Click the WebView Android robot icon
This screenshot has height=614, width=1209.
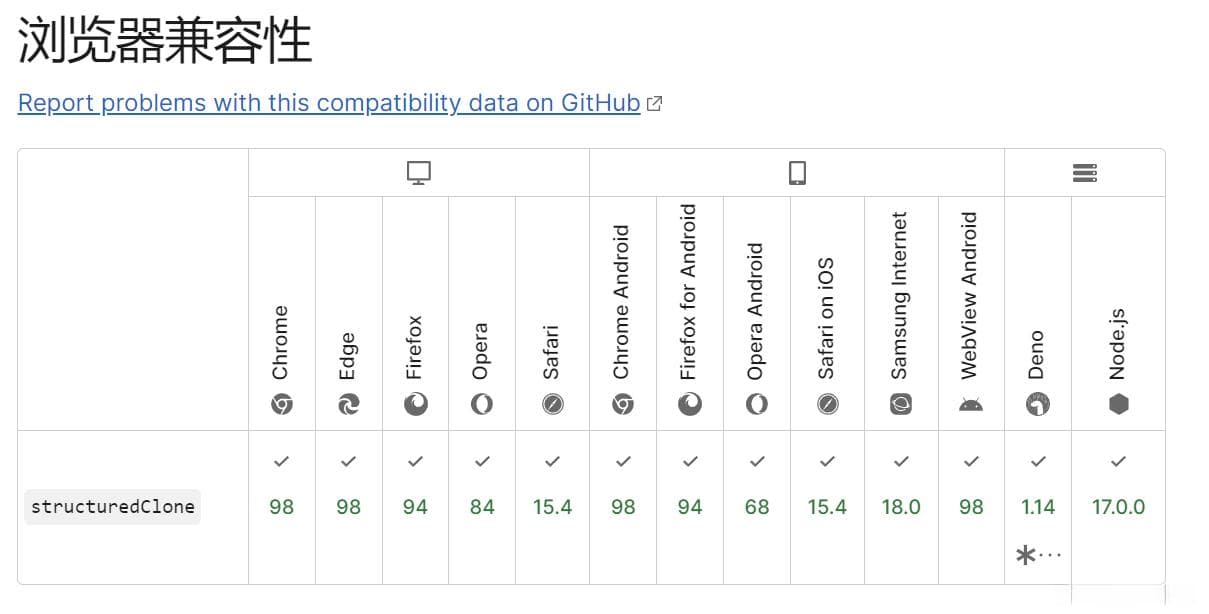[971, 404]
